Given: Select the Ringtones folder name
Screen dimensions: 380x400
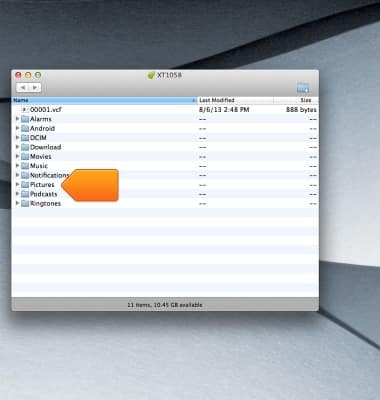Looking at the screenshot, I should [x=45, y=203].
